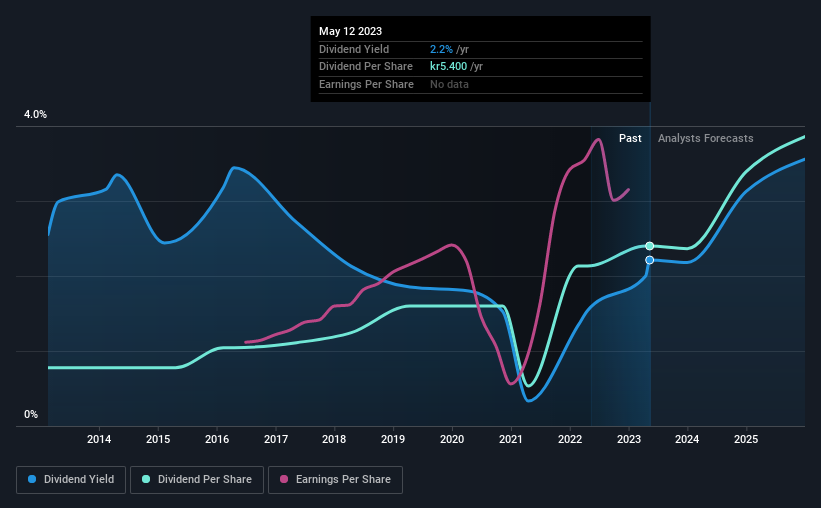Click the Earnings Per Share peak near 2022
This screenshot has width=821, height=508.
coord(597,140)
